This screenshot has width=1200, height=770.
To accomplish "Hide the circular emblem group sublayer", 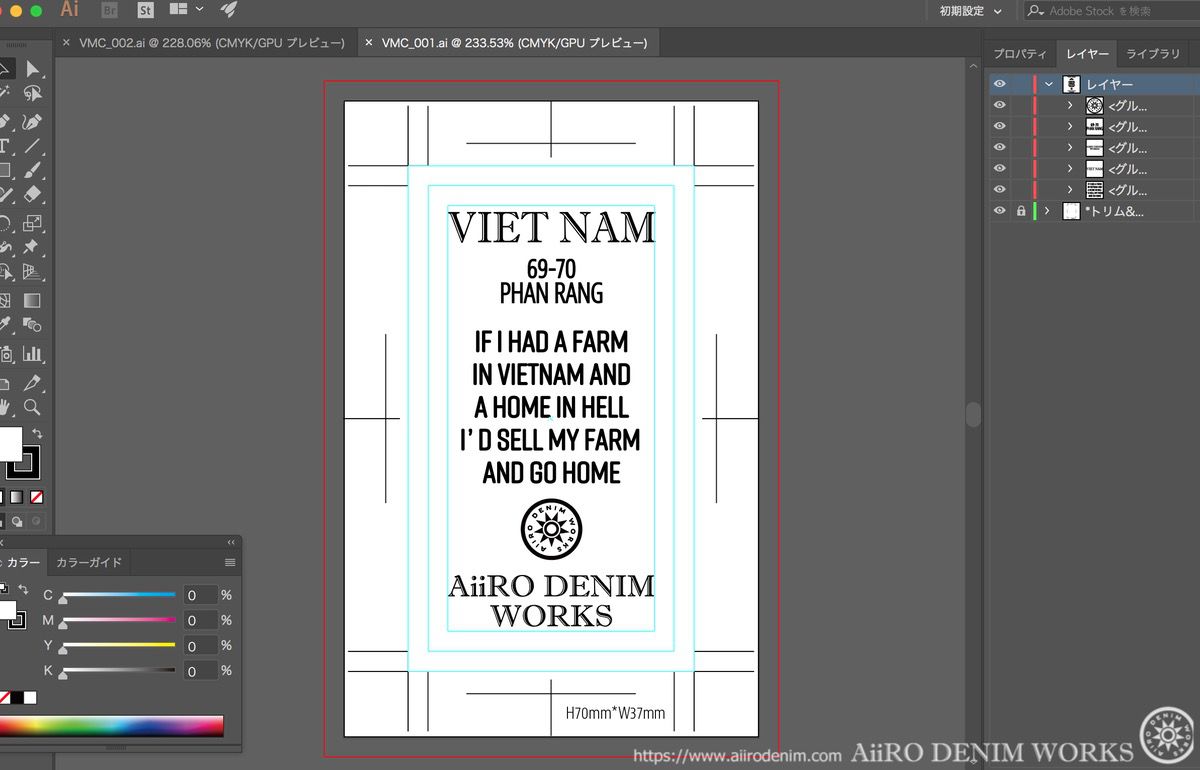I will tap(999, 106).
